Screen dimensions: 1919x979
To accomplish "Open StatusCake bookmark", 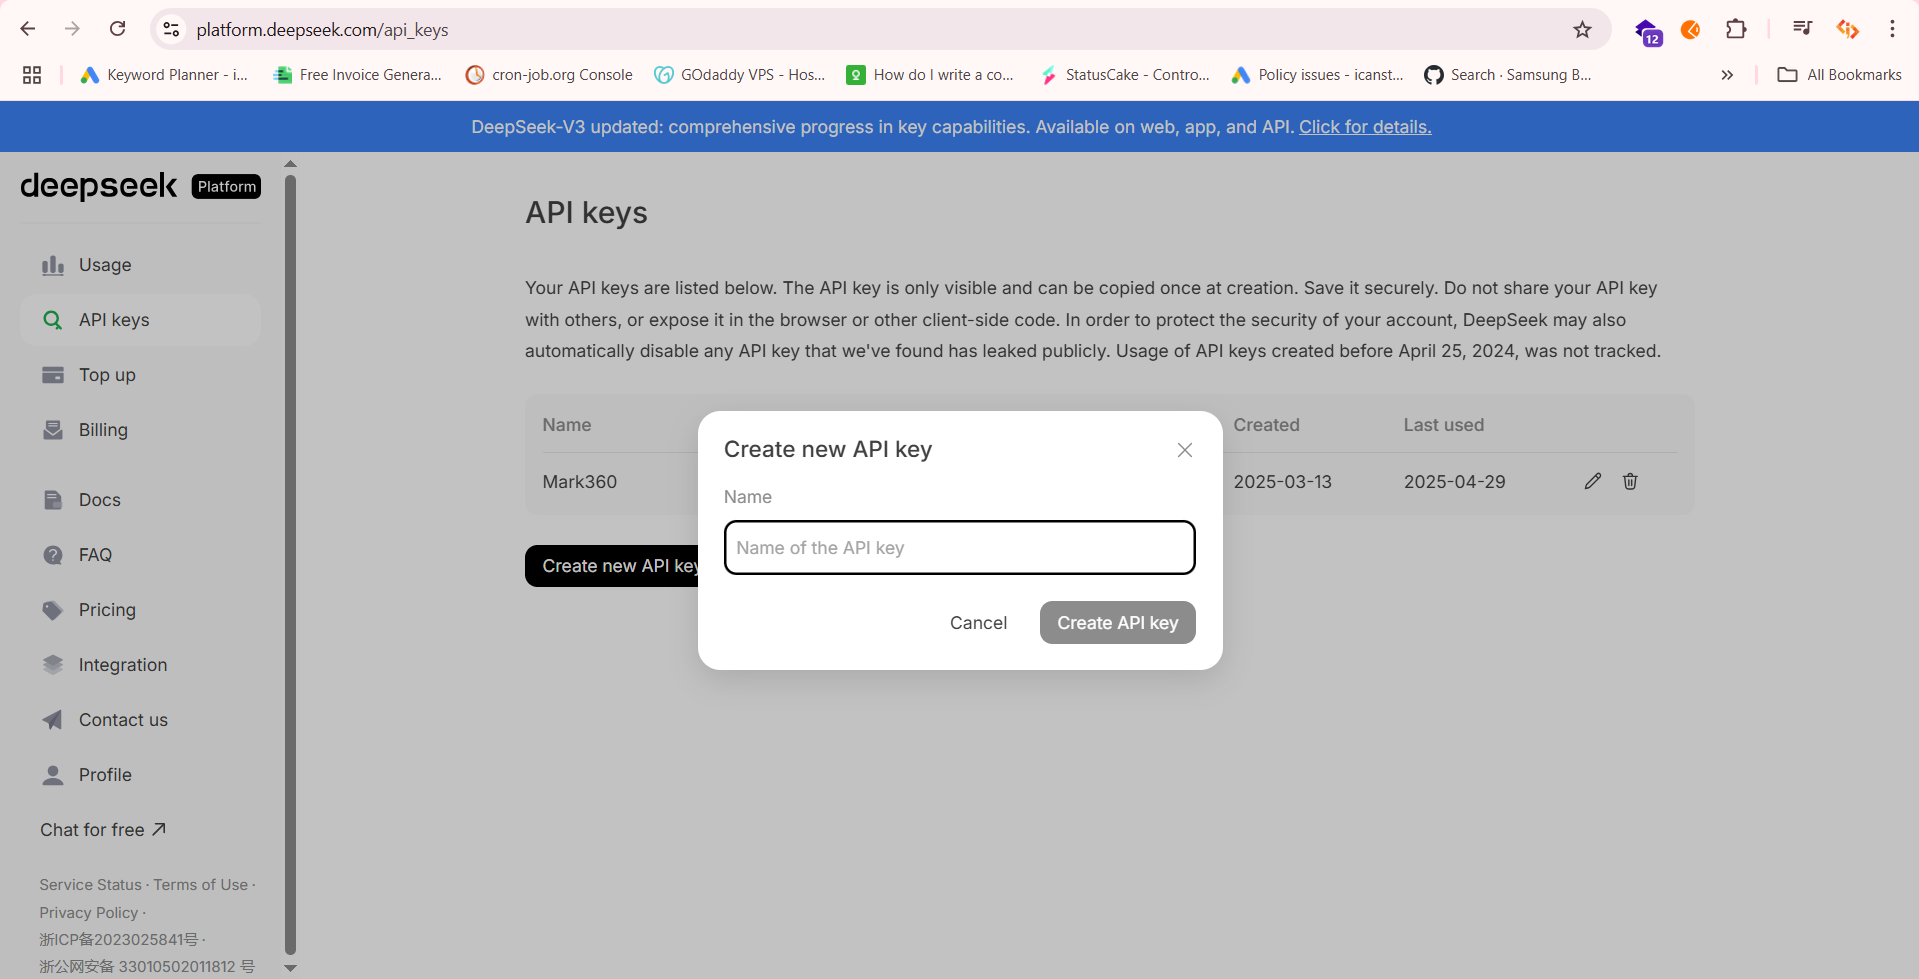I will coord(1125,75).
